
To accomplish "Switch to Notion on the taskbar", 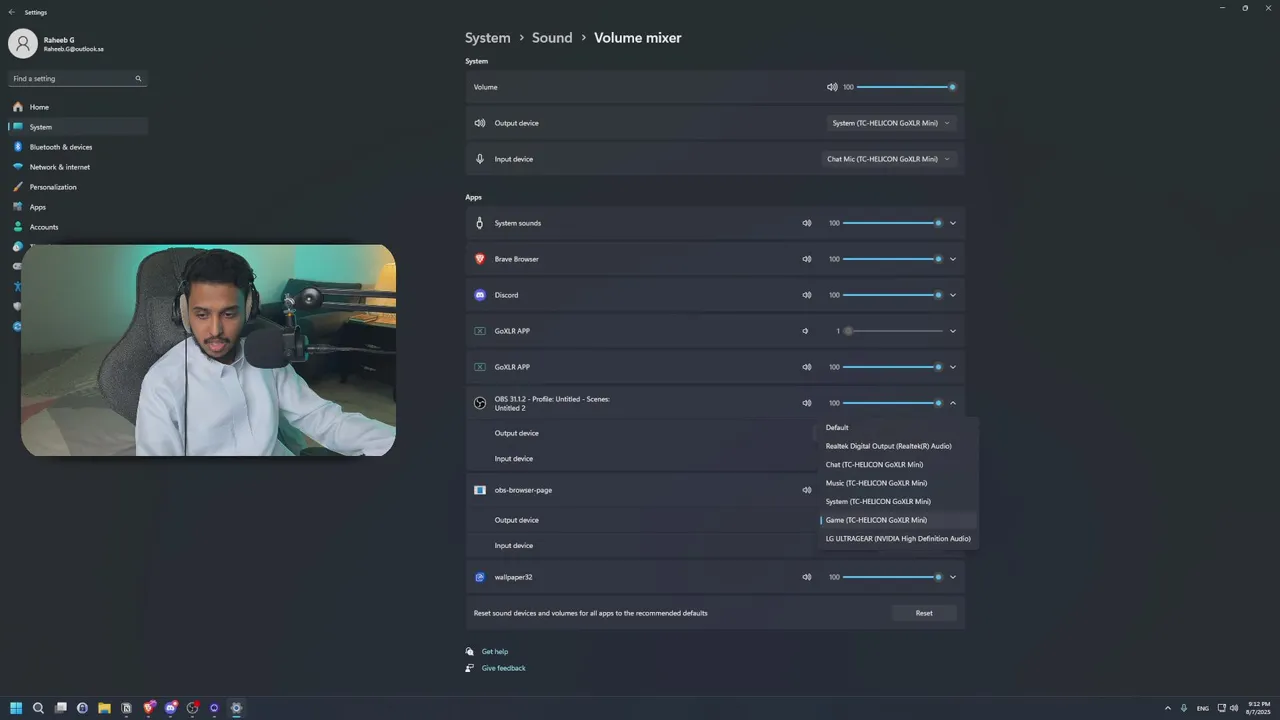I will pyautogui.click(x=126, y=708).
